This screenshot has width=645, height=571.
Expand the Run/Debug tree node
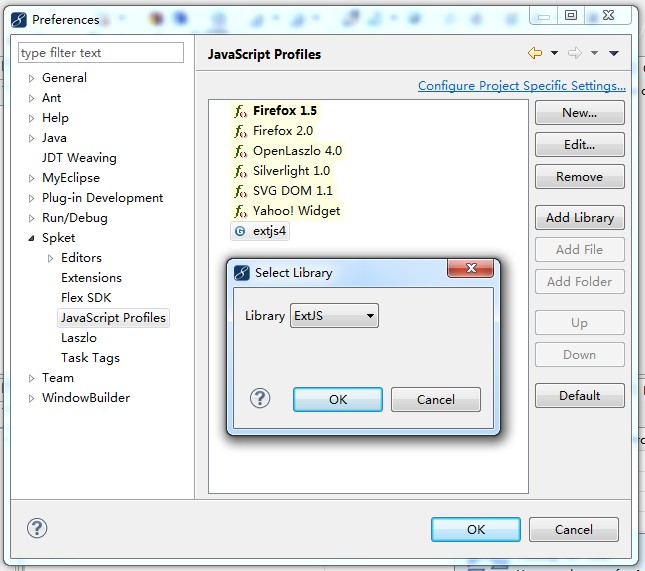click(31, 218)
